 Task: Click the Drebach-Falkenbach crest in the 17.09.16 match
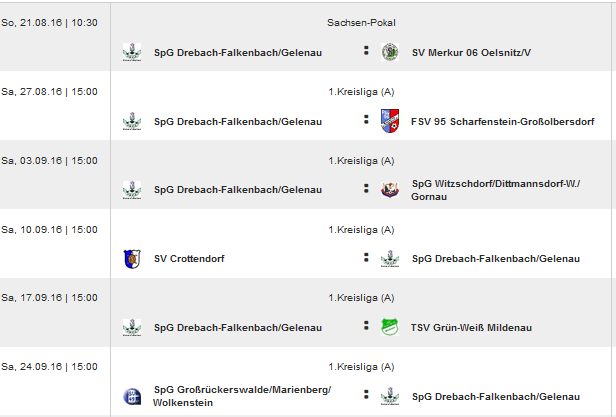(x=132, y=327)
